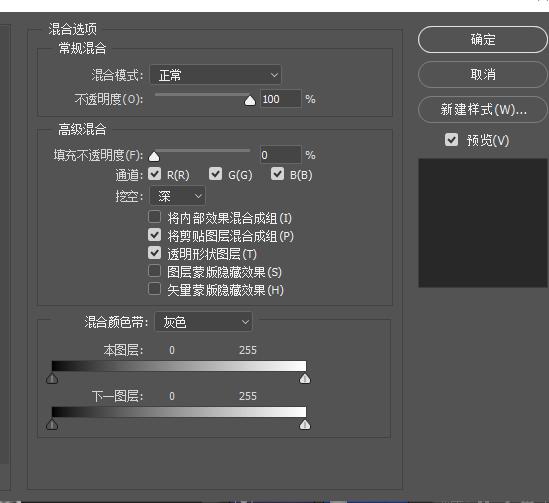Click the 混合选项 section title
Image resolution: width=549 pixels, height=503 pixels.
72,29
